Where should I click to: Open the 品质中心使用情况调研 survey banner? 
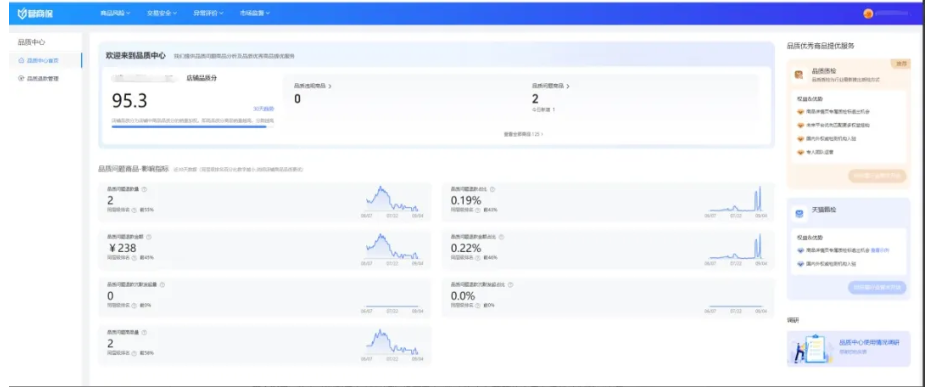click(x=848, y=349)
